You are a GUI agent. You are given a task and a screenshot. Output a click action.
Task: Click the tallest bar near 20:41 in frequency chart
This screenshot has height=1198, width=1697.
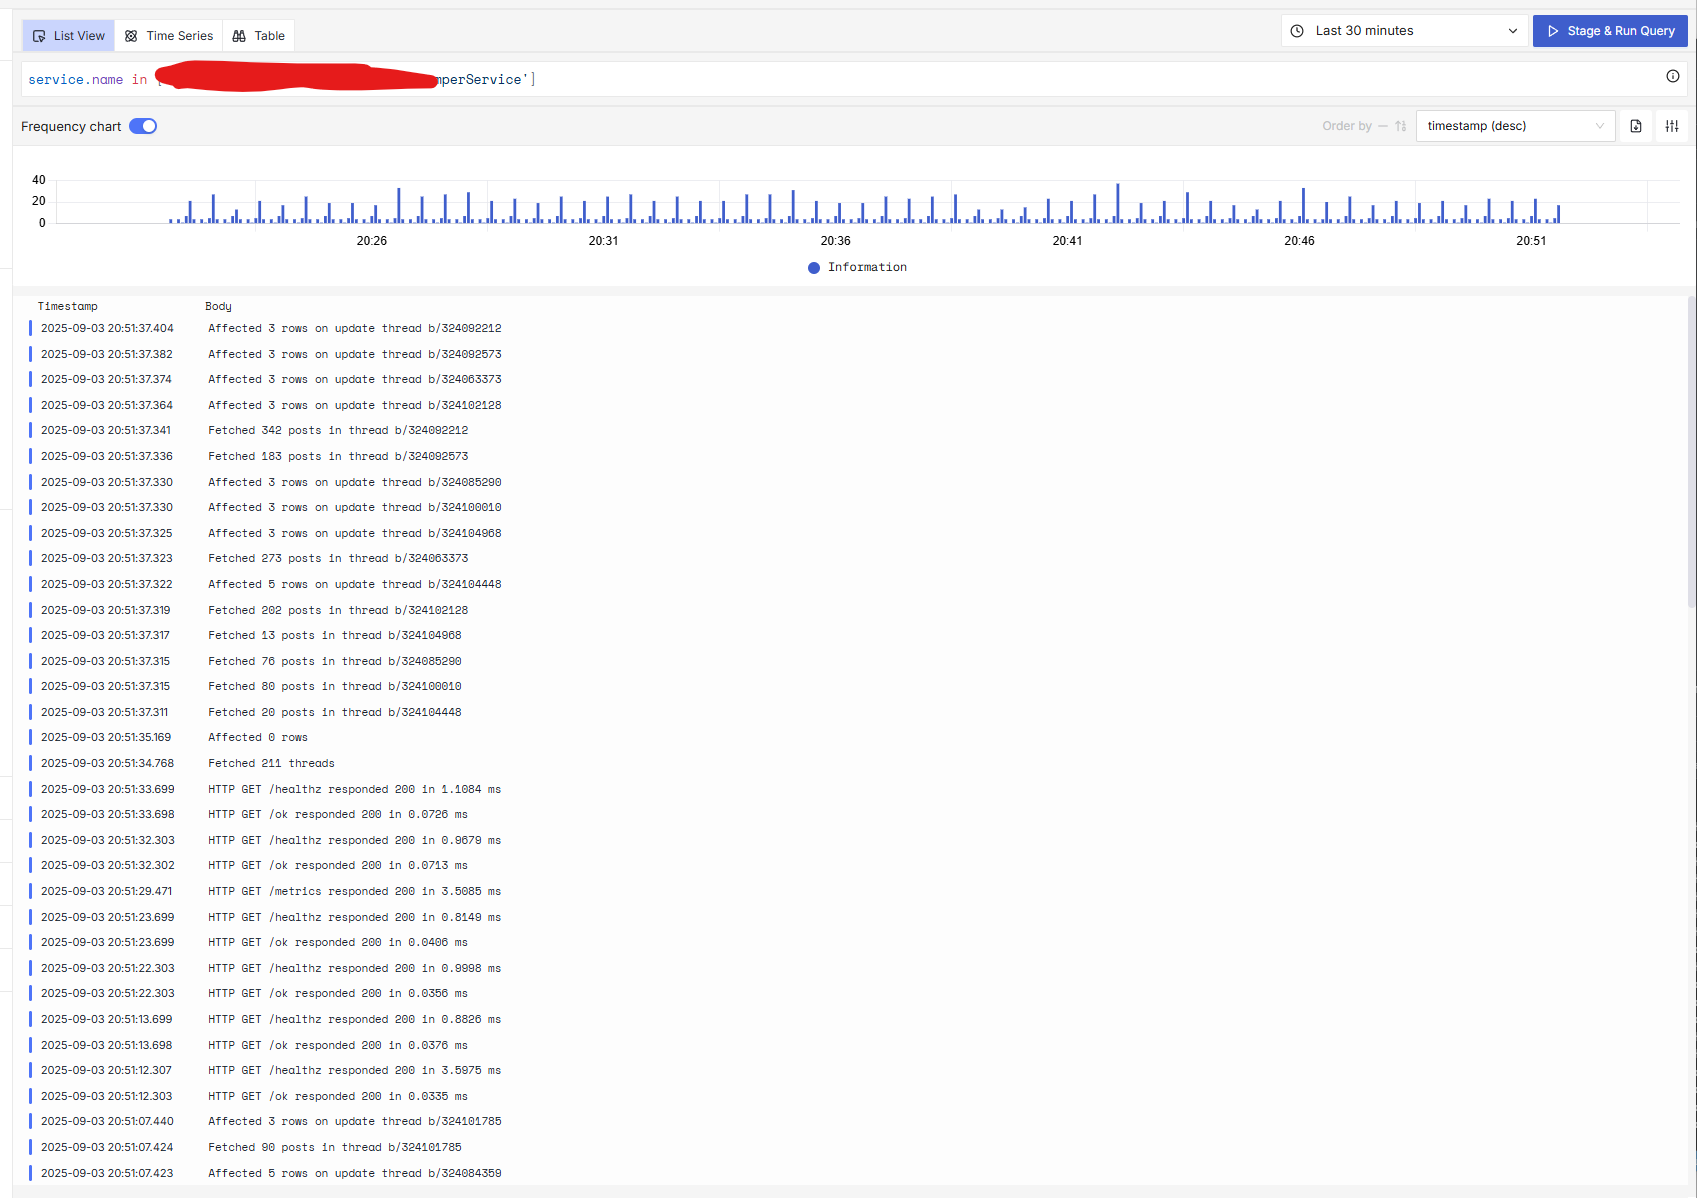(1118, 203)
